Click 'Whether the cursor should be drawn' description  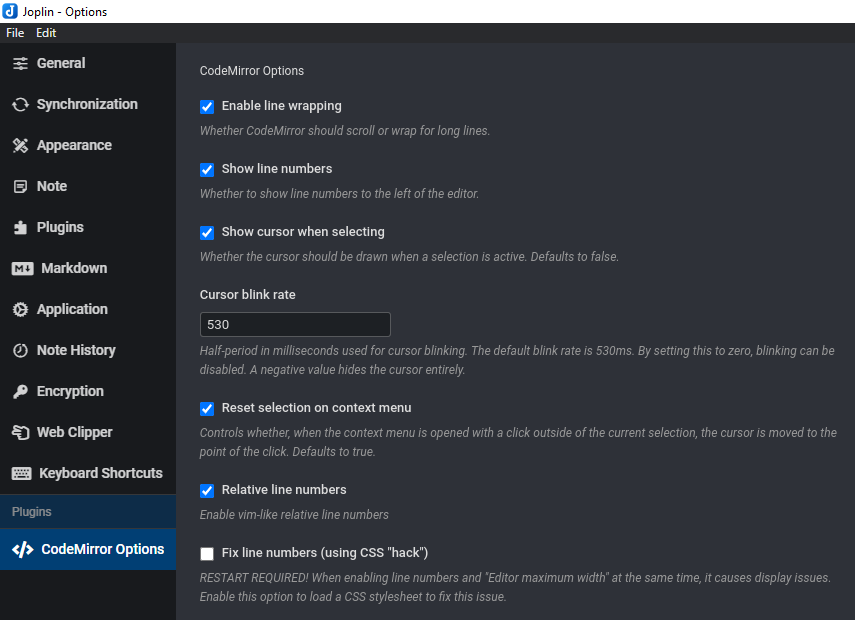click(409, 257)
